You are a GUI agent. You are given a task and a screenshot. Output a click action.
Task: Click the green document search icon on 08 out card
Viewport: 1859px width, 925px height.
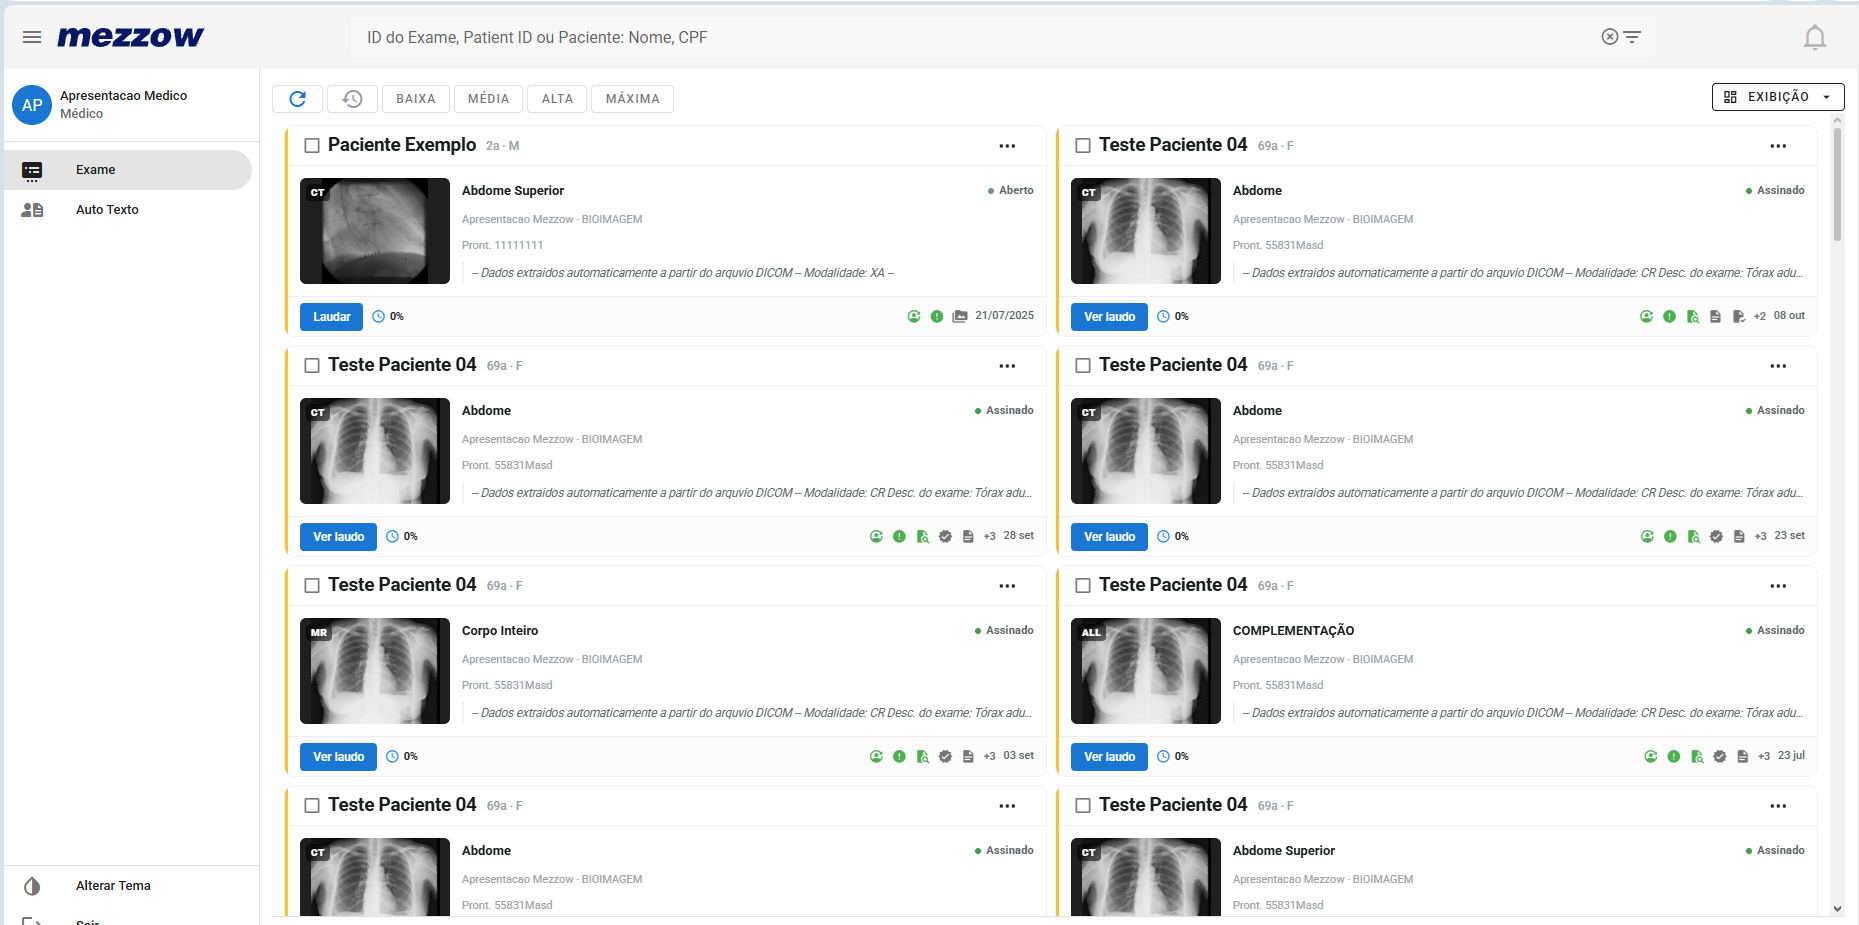[x=1692, y=316]
